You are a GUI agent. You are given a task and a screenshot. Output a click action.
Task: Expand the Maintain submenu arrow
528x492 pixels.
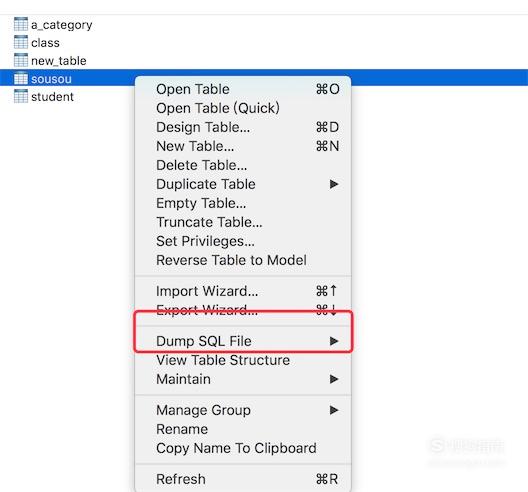[x=334, y=379]
